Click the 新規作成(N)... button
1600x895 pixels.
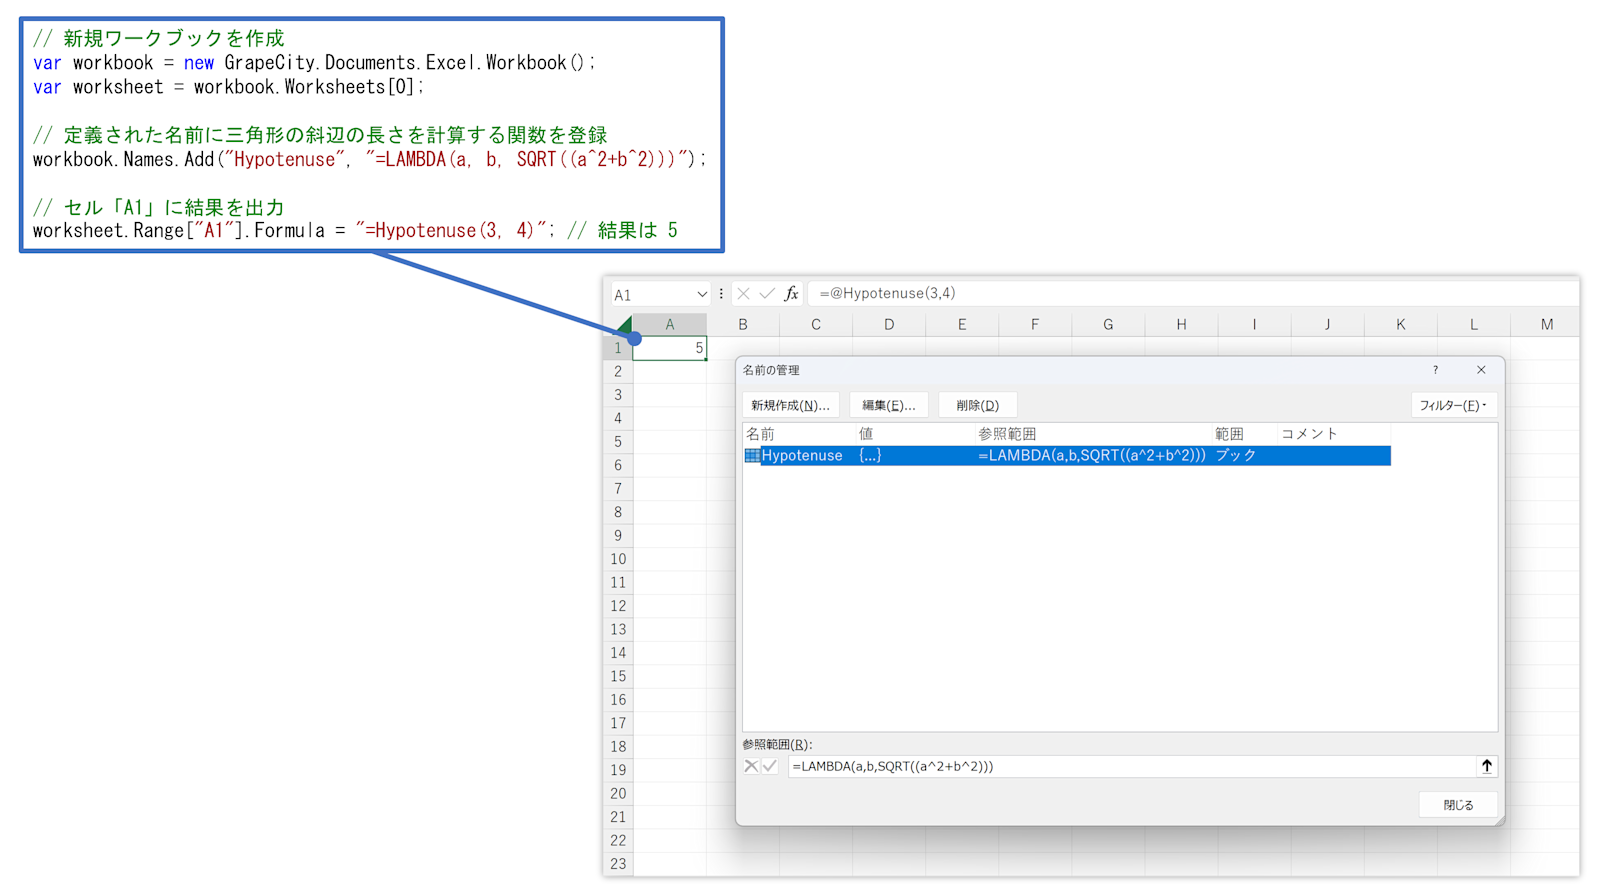coord(790,405)
